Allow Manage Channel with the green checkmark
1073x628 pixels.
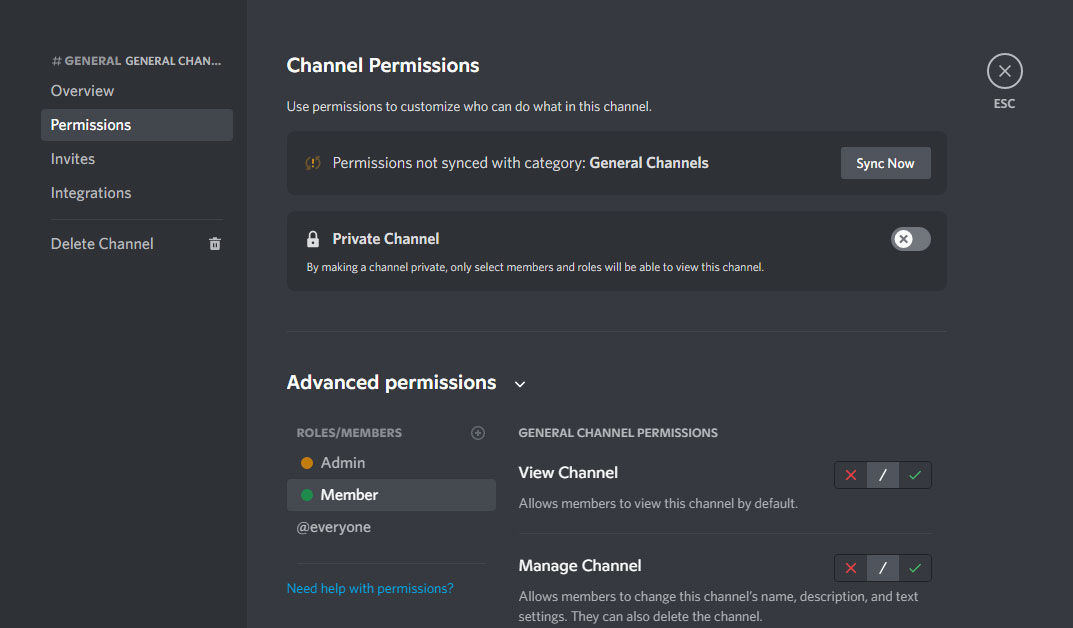(915, 568)
